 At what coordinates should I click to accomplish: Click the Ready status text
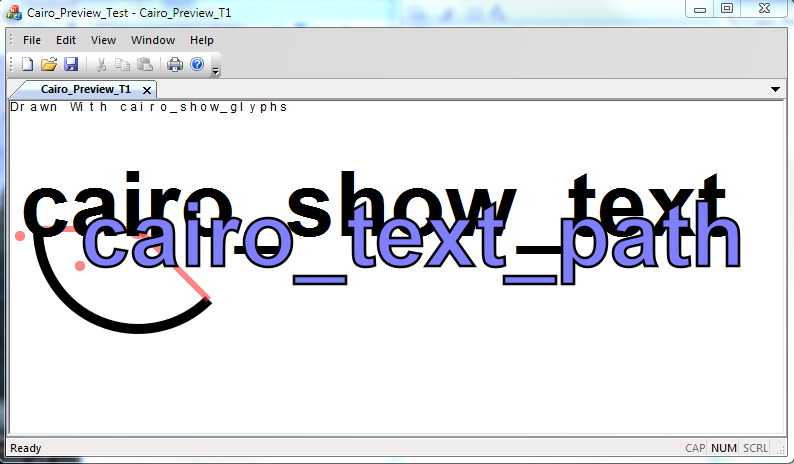pyautogui.click(x=26, y=448)
